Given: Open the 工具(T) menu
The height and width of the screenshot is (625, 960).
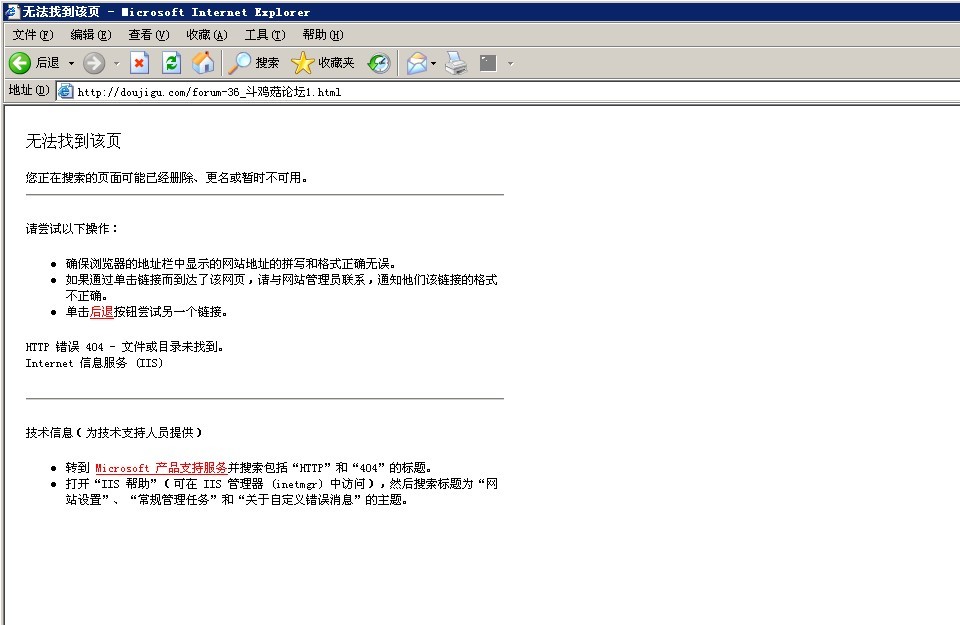Looking at the screenshot, I should (x=265, y=35).
